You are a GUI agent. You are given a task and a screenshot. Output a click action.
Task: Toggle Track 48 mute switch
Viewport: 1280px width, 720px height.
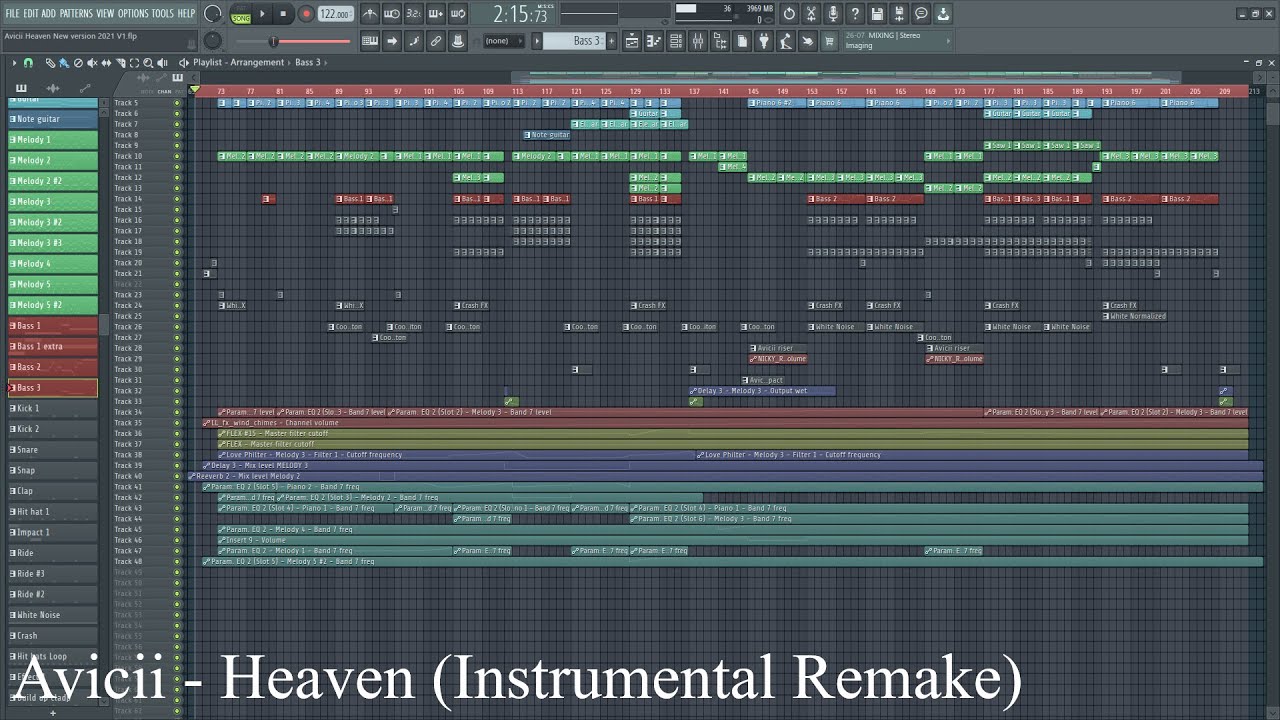click(x=177, y=561)
